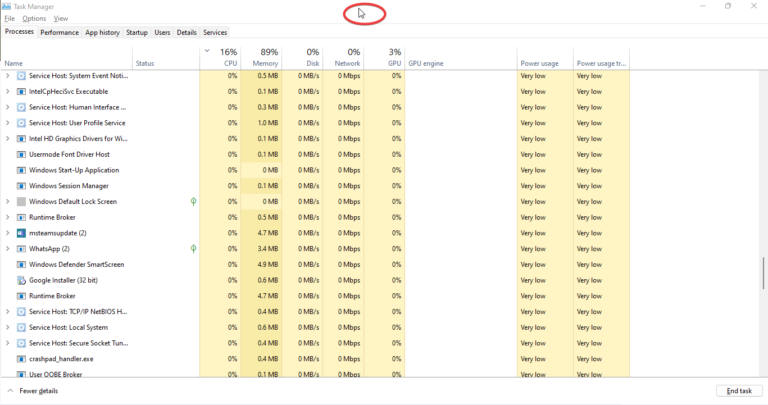Switch to the Performance tab
The width and height of the screenshot is (768, 405).
[x=59, y=32]
